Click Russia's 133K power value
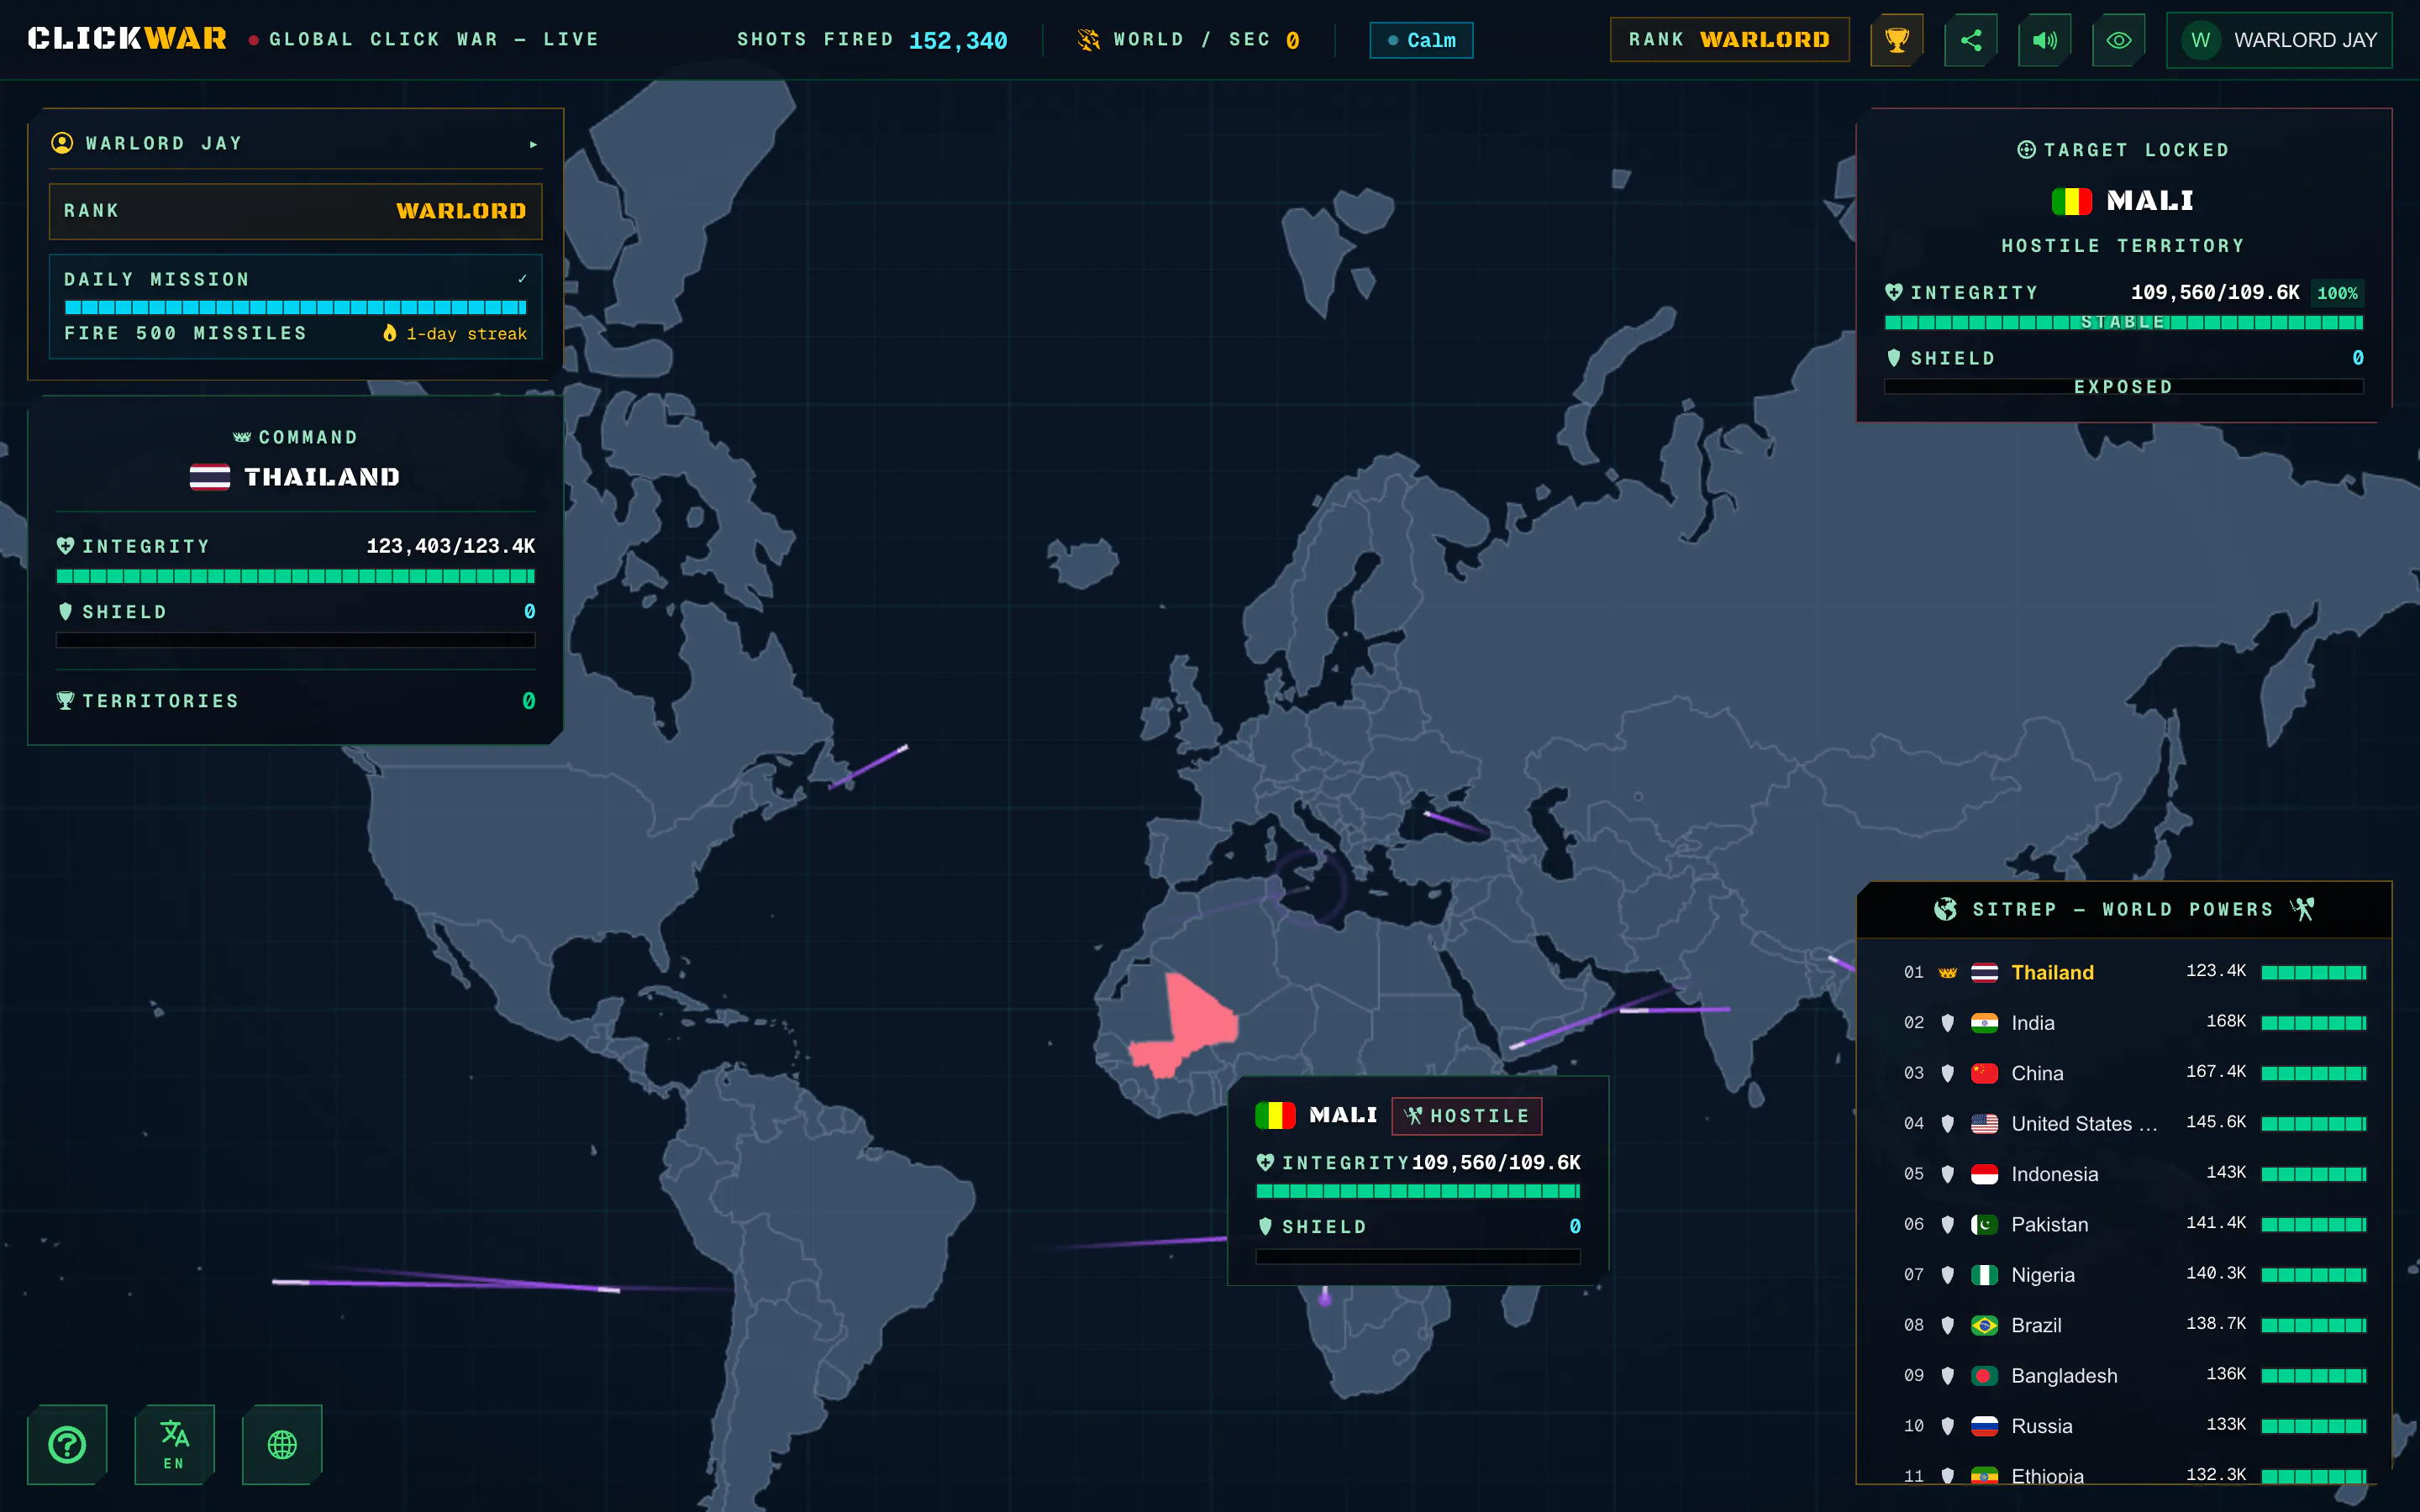 tap(2226, 1424)
